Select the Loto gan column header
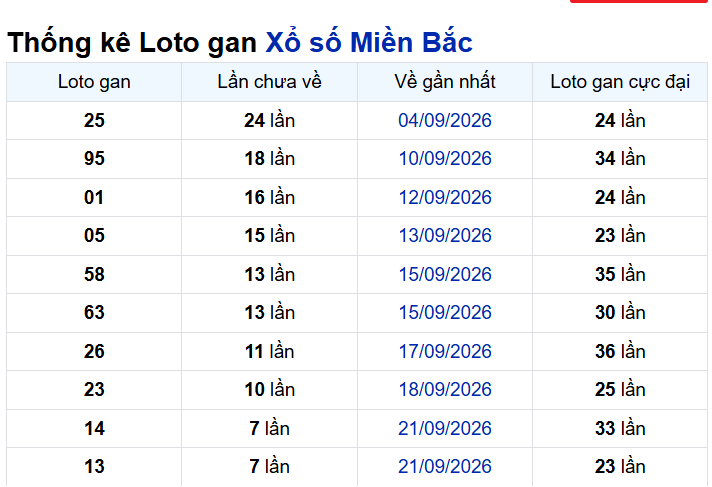 coord(94,82)
